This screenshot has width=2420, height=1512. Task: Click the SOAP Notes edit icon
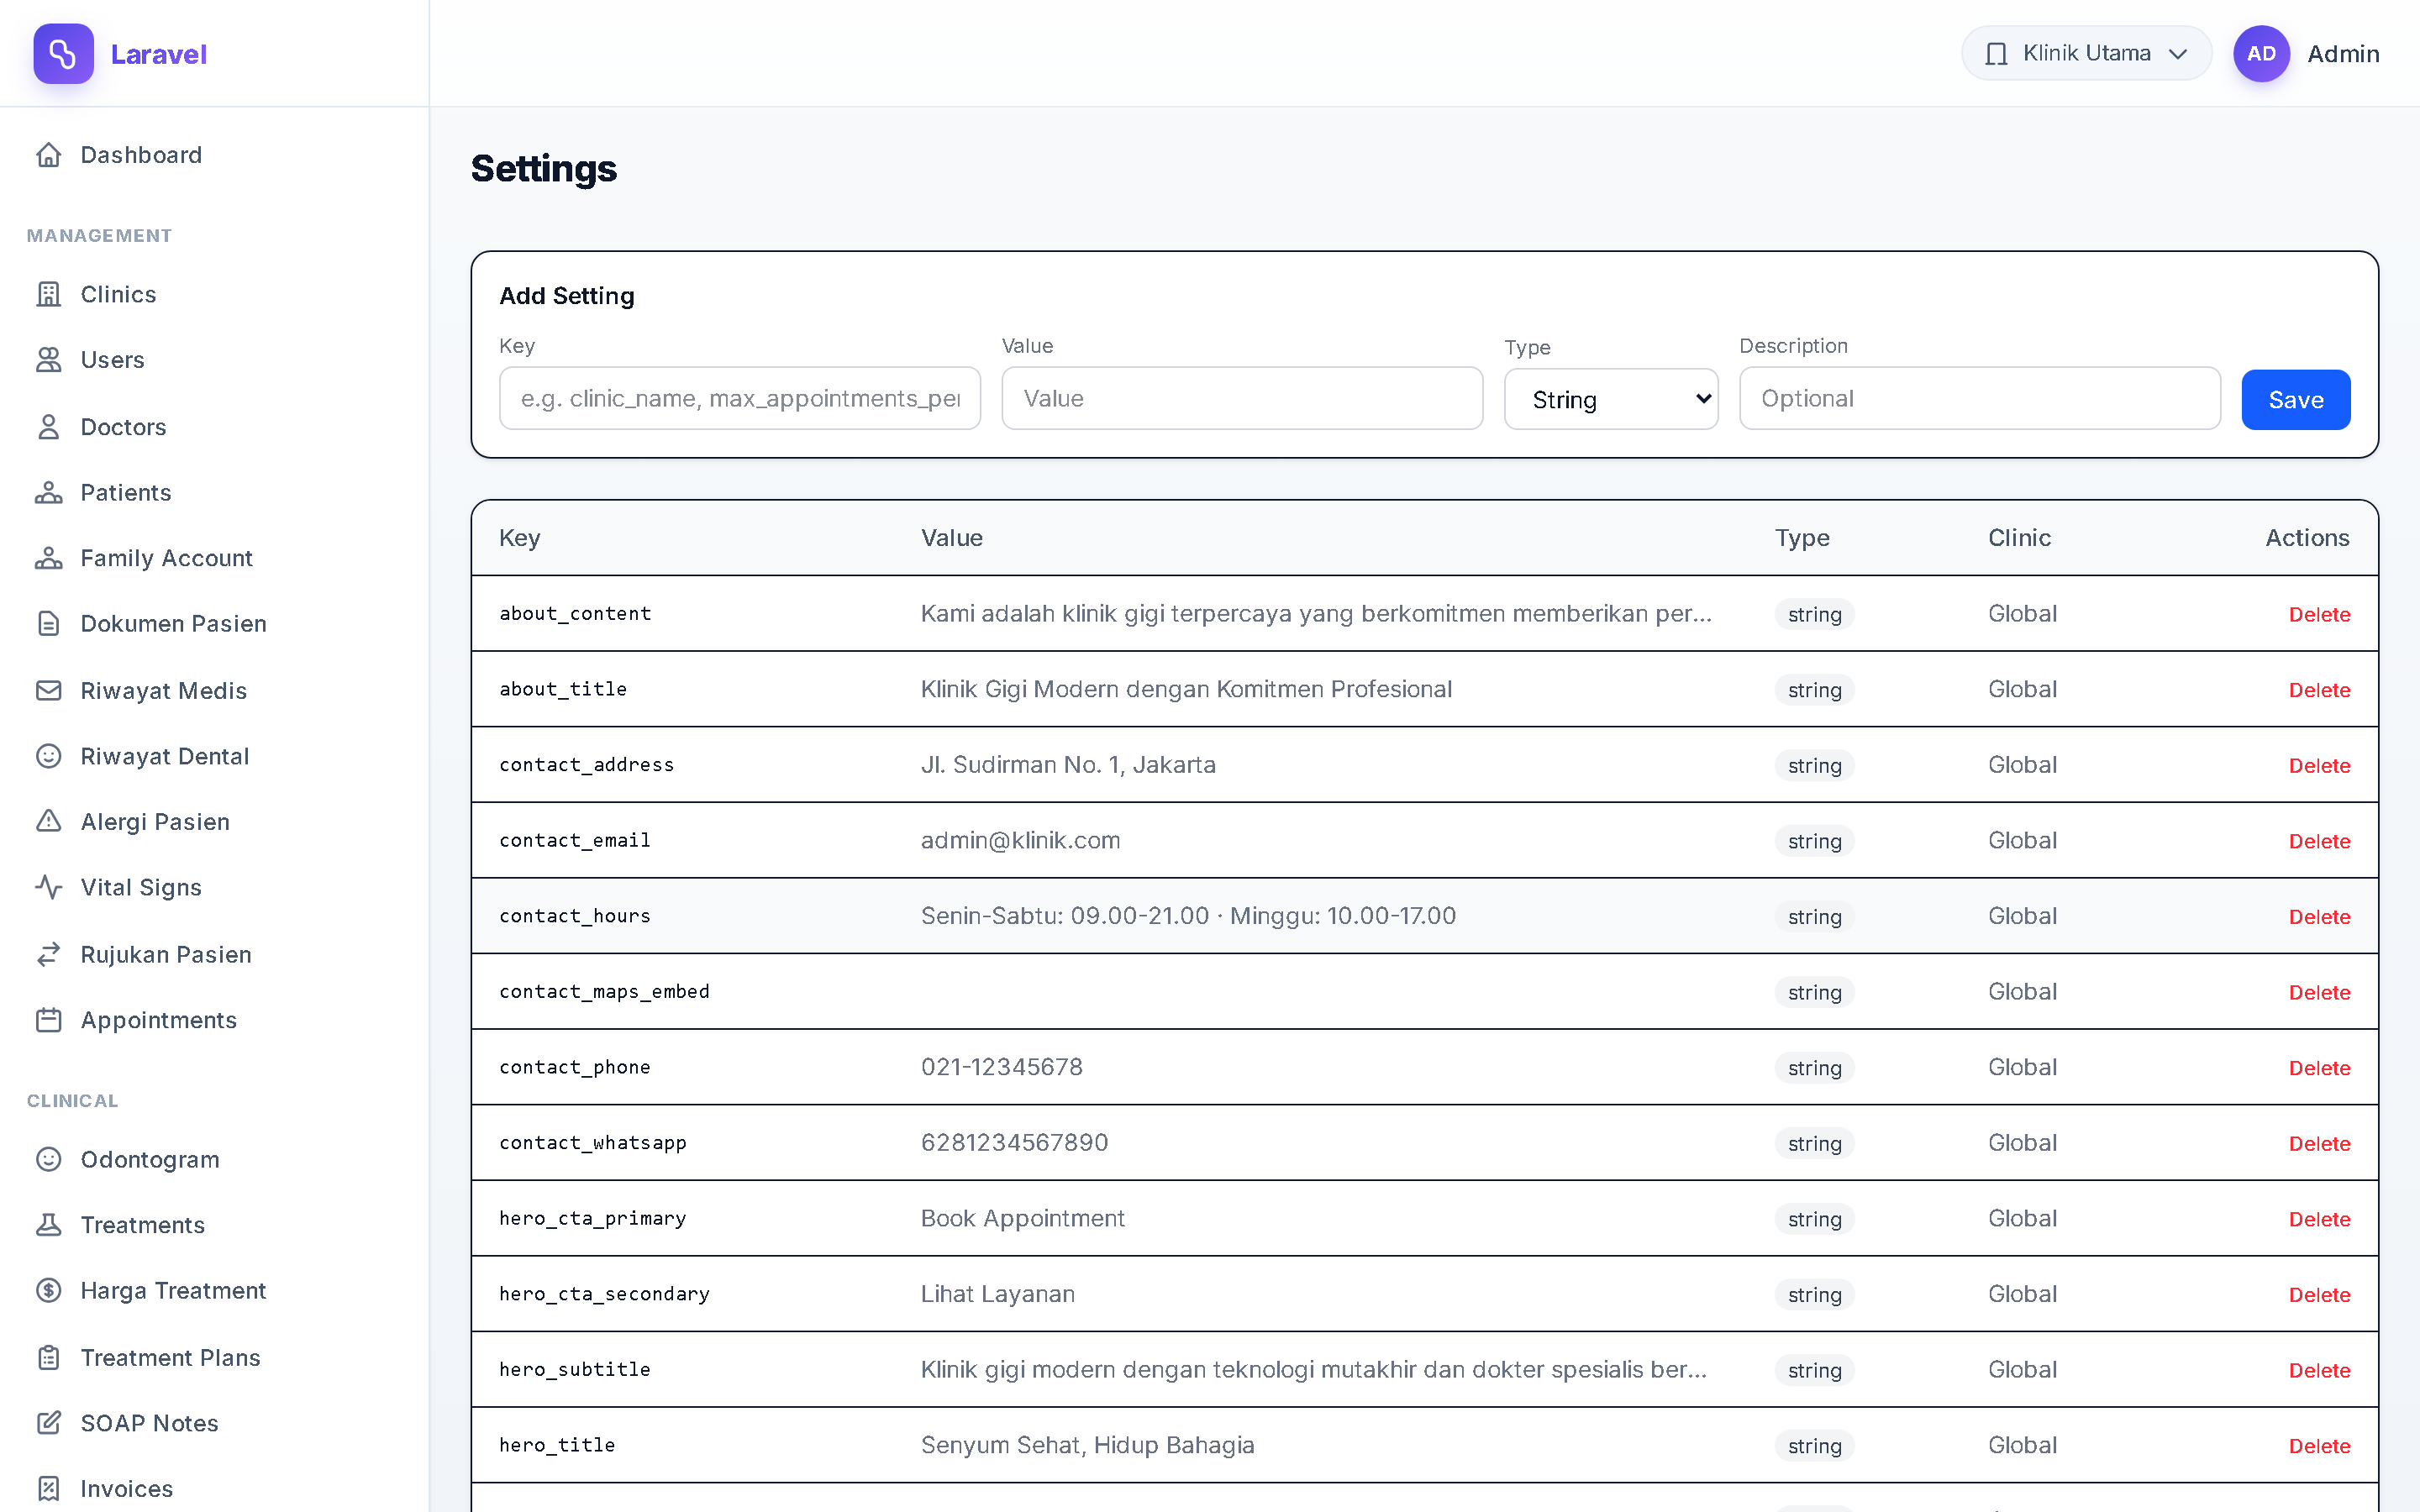coord(49,1423)
